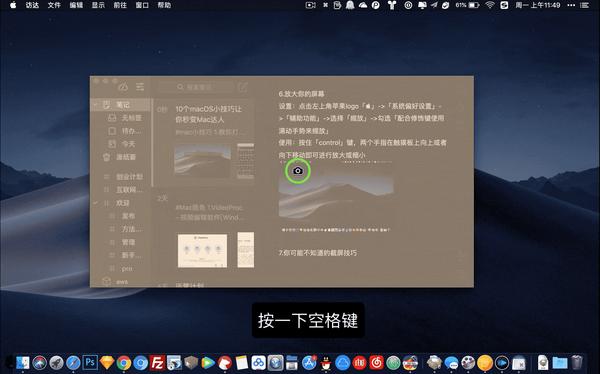Viewport: 600px width, 374px height.
Task: Click the circled P icon in menu bar
Action: click(376, 5)
